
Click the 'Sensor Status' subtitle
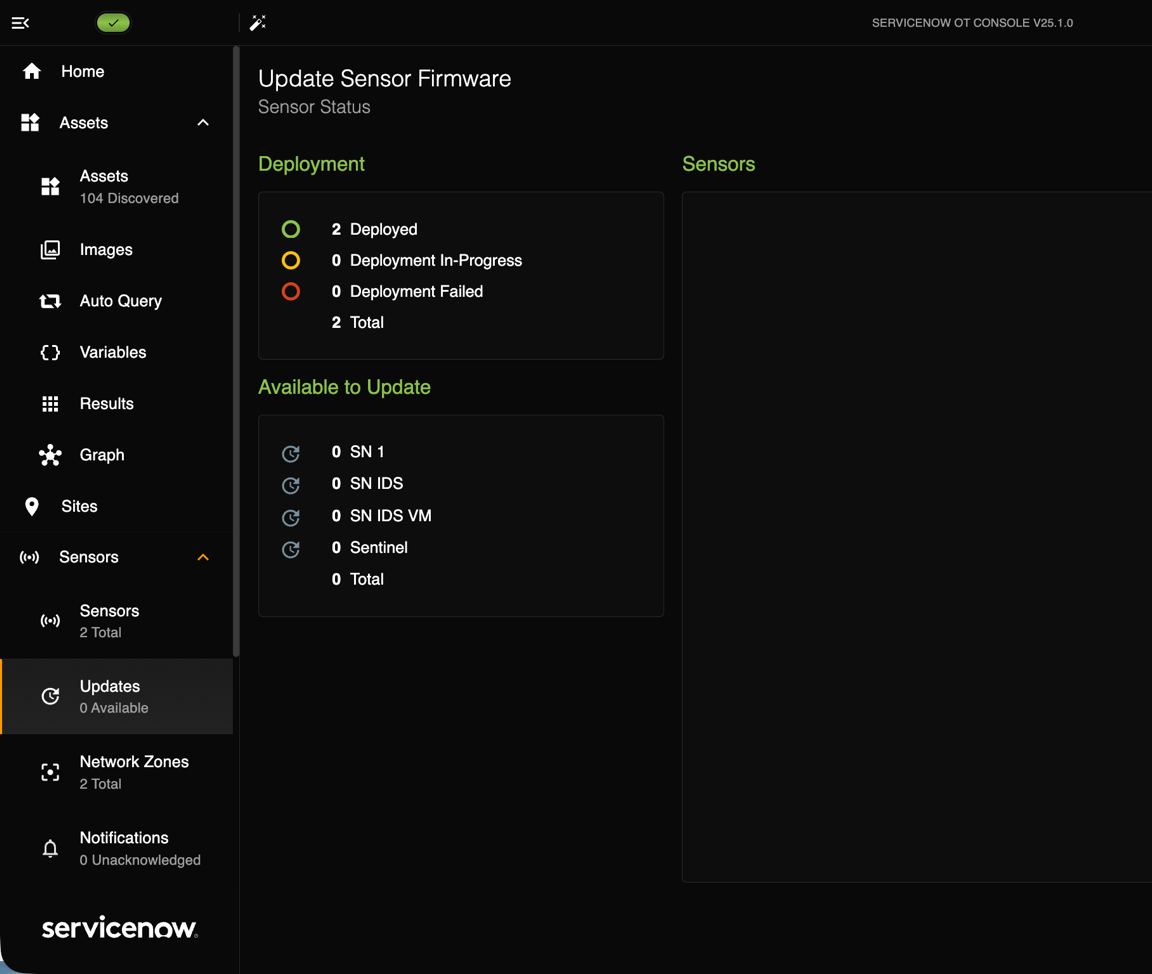click(x=314, y=107)
